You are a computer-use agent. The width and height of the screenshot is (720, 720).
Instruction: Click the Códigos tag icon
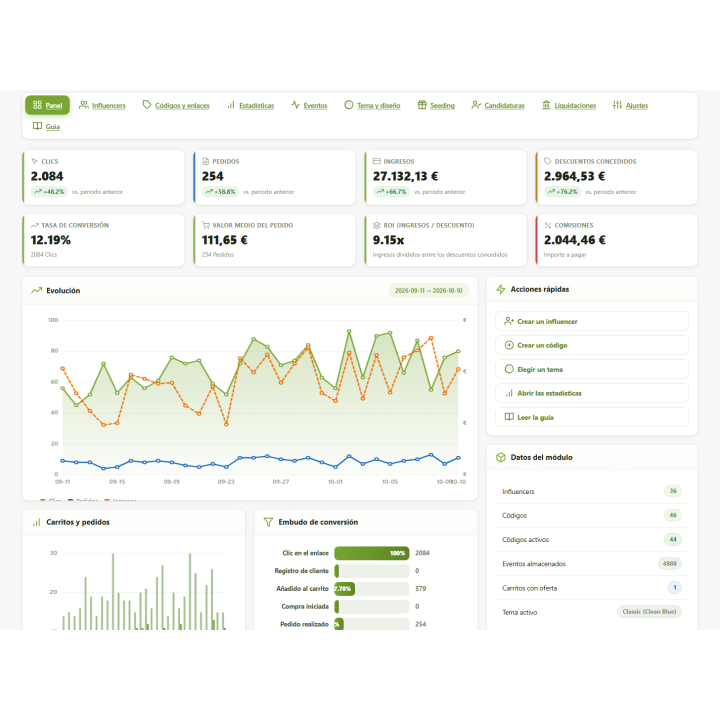[x=147, y=105]
